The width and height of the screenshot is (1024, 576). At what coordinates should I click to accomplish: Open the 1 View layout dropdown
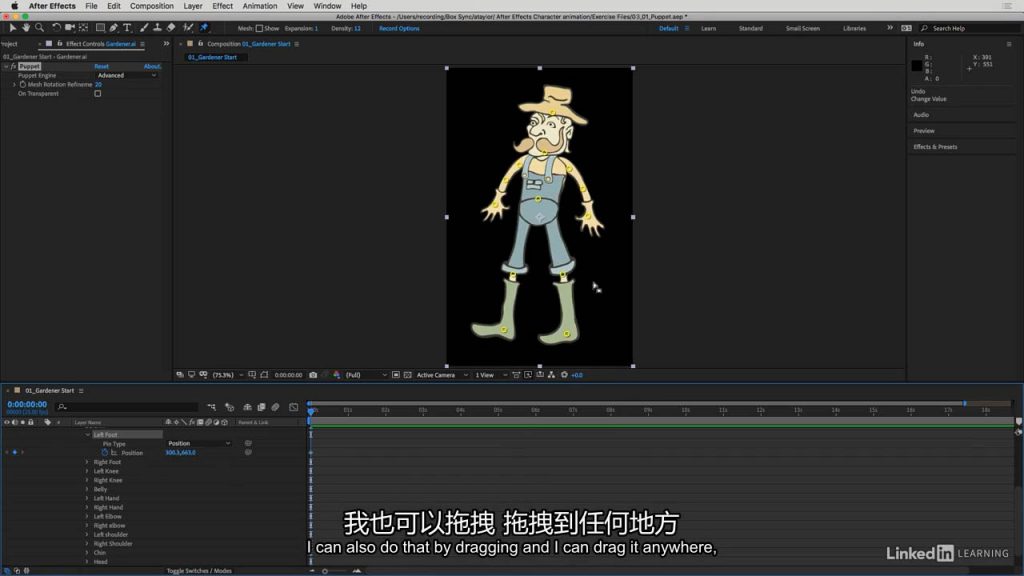pos(491,375)
